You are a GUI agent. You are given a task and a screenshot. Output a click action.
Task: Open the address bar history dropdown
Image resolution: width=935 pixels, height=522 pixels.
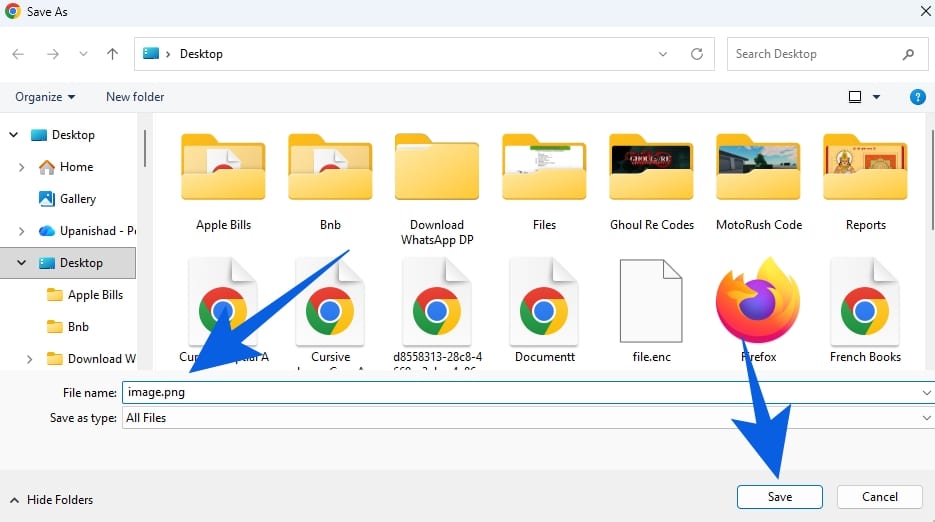pyautogui.click(x=662, y=54)
